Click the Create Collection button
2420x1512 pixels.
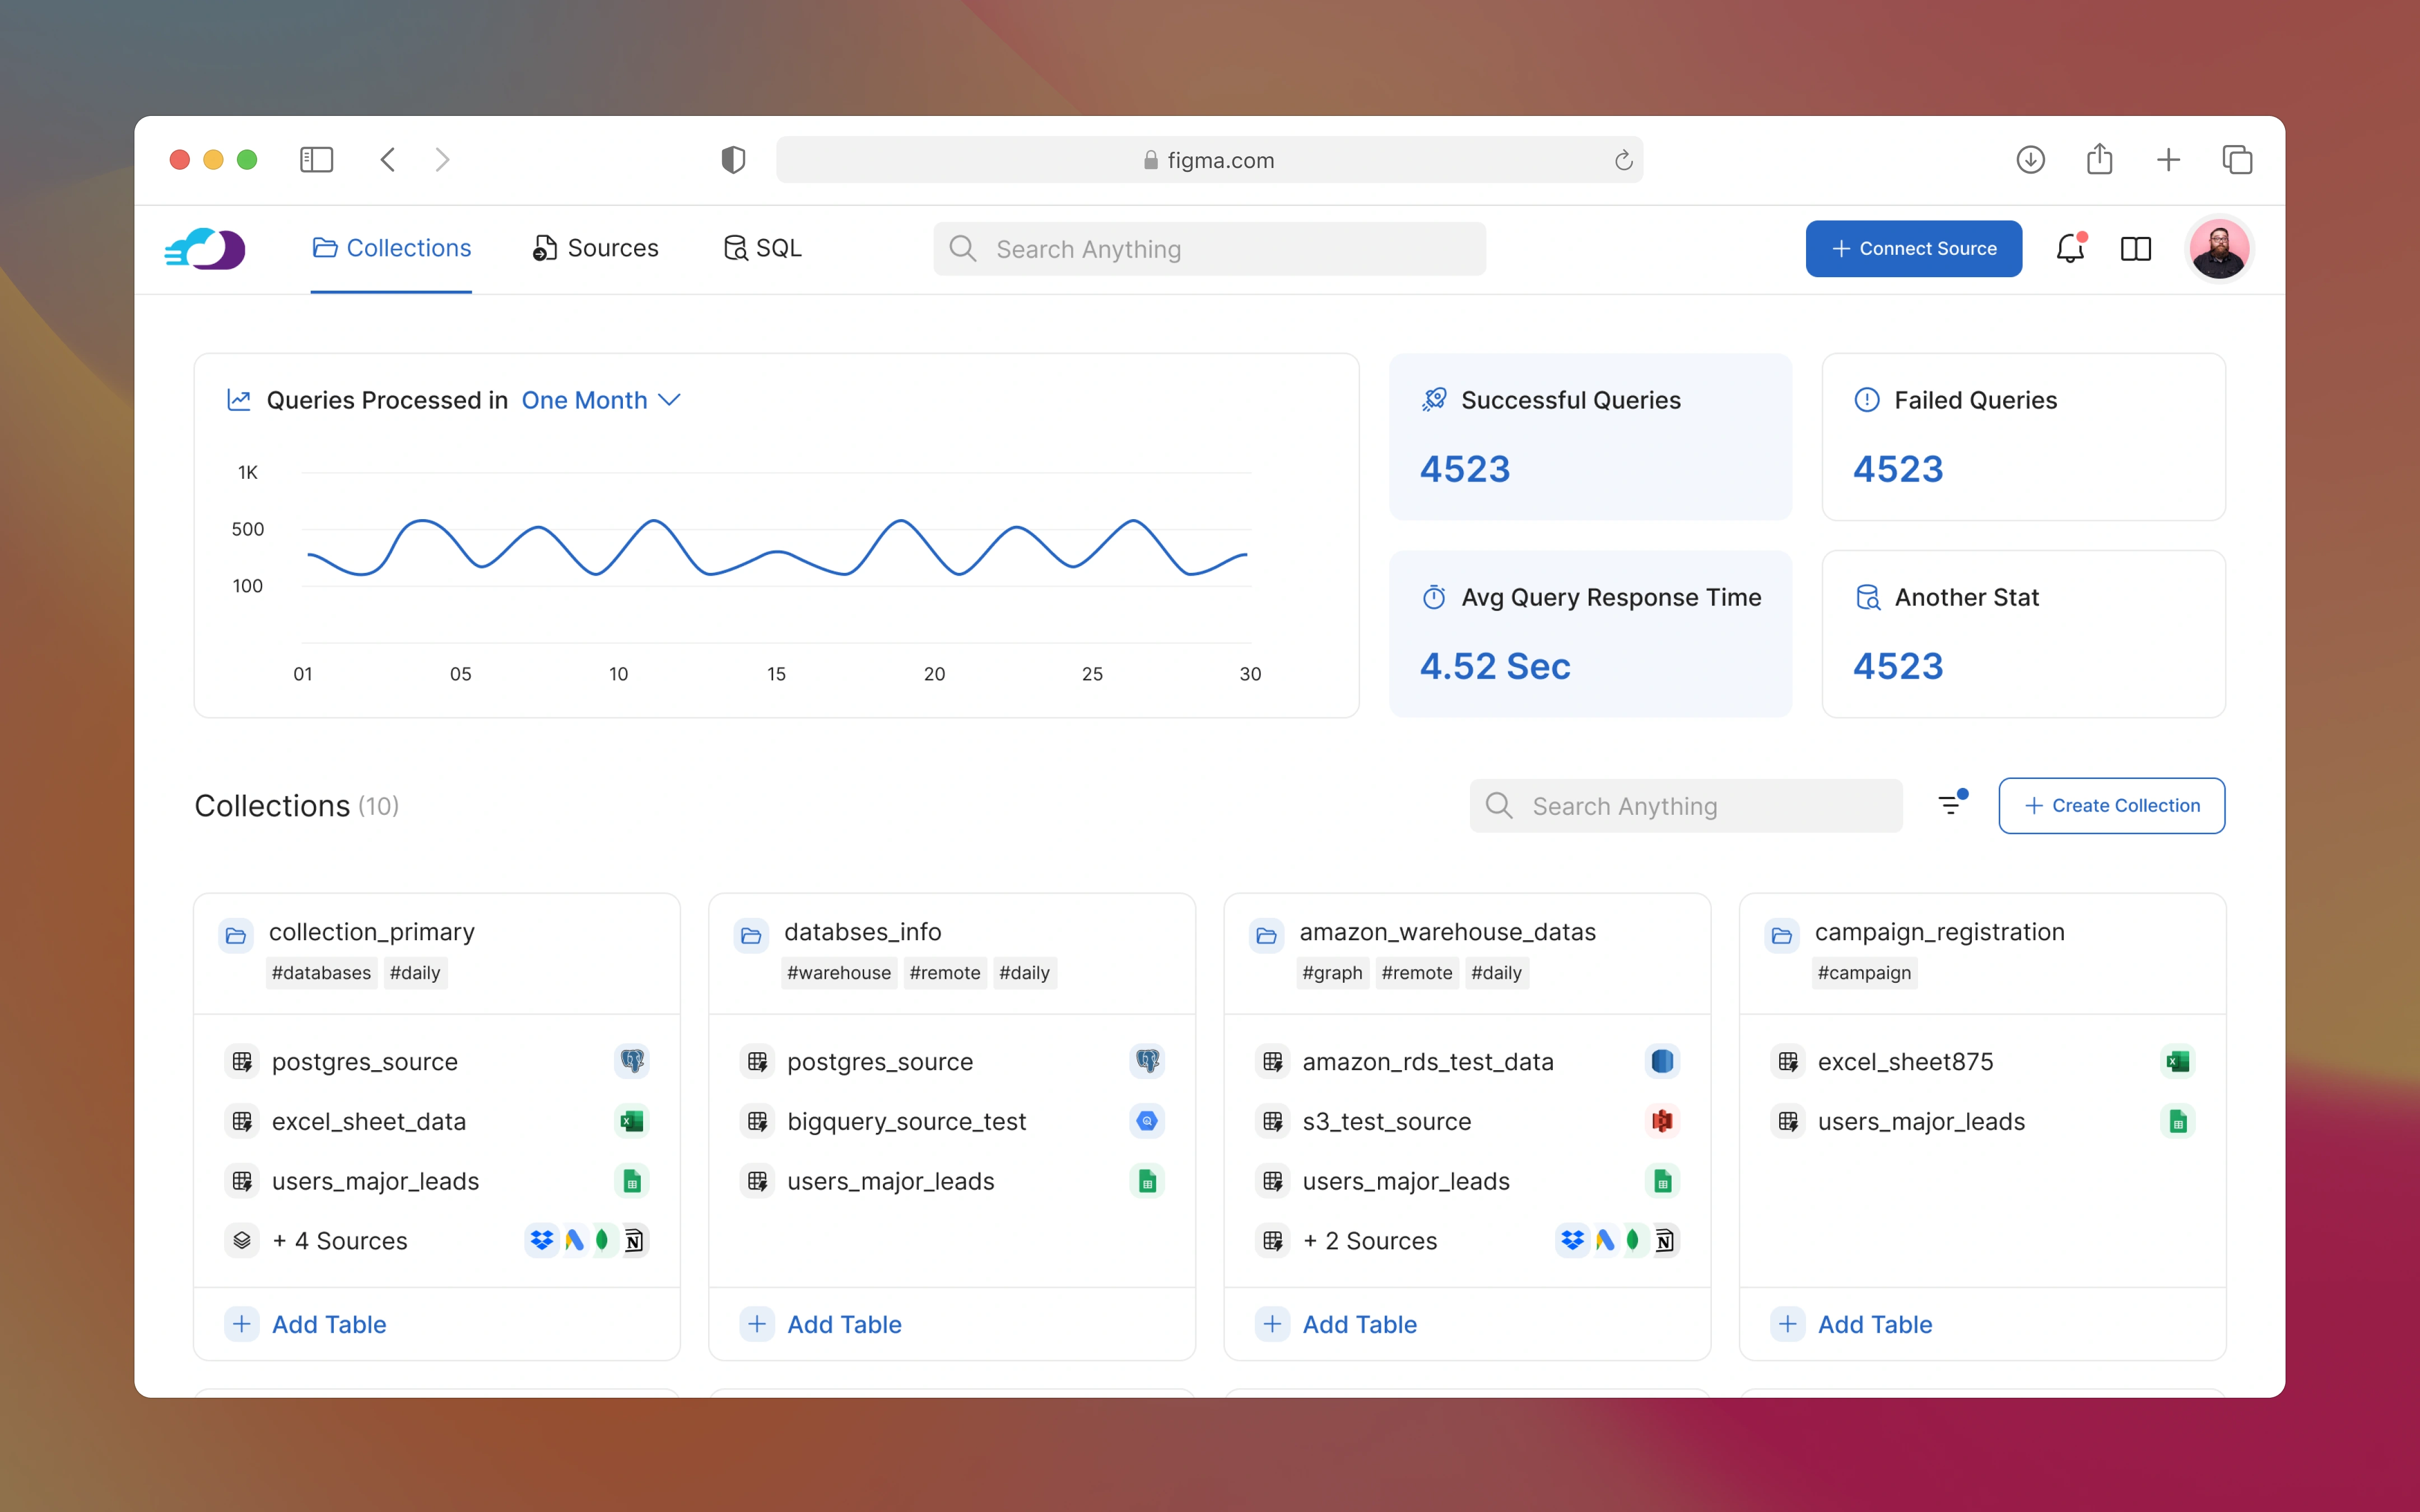pos(2111,805)
